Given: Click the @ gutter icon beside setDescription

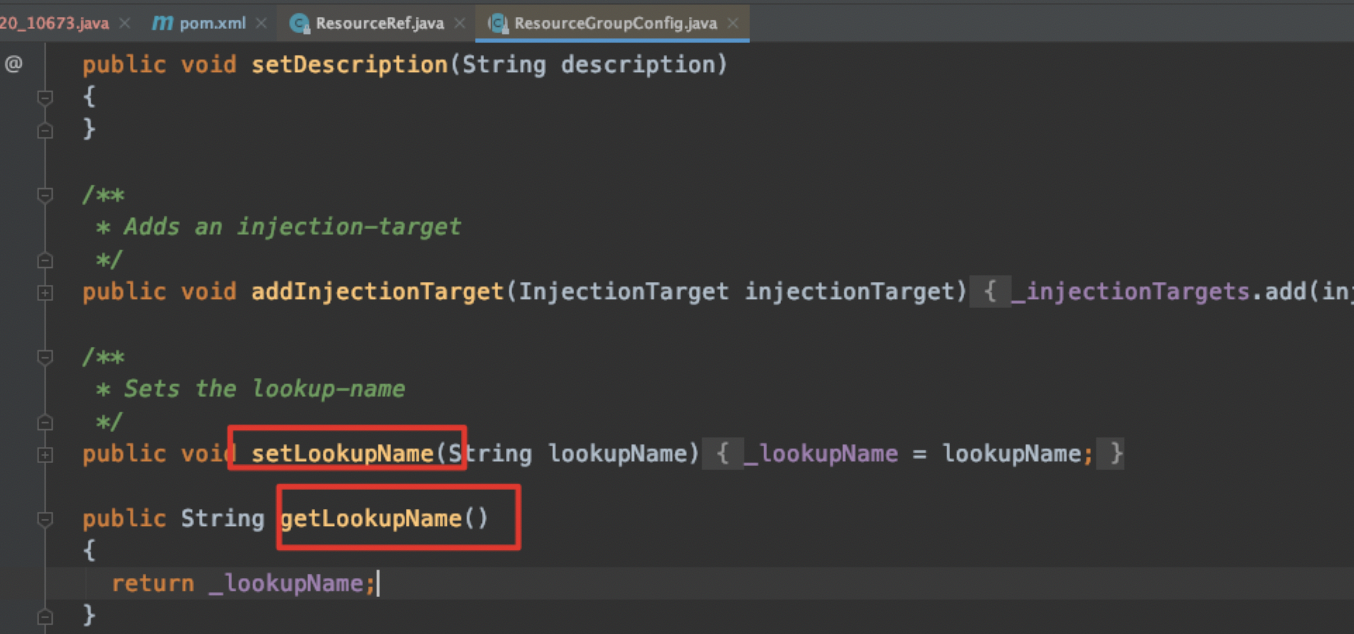Looking at the screenshot, I should [13, 65].
